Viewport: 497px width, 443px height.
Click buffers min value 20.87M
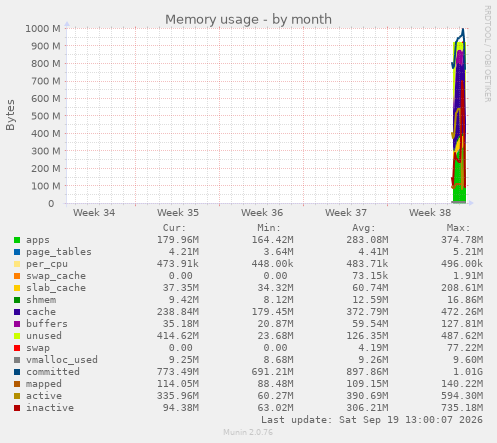275,324
